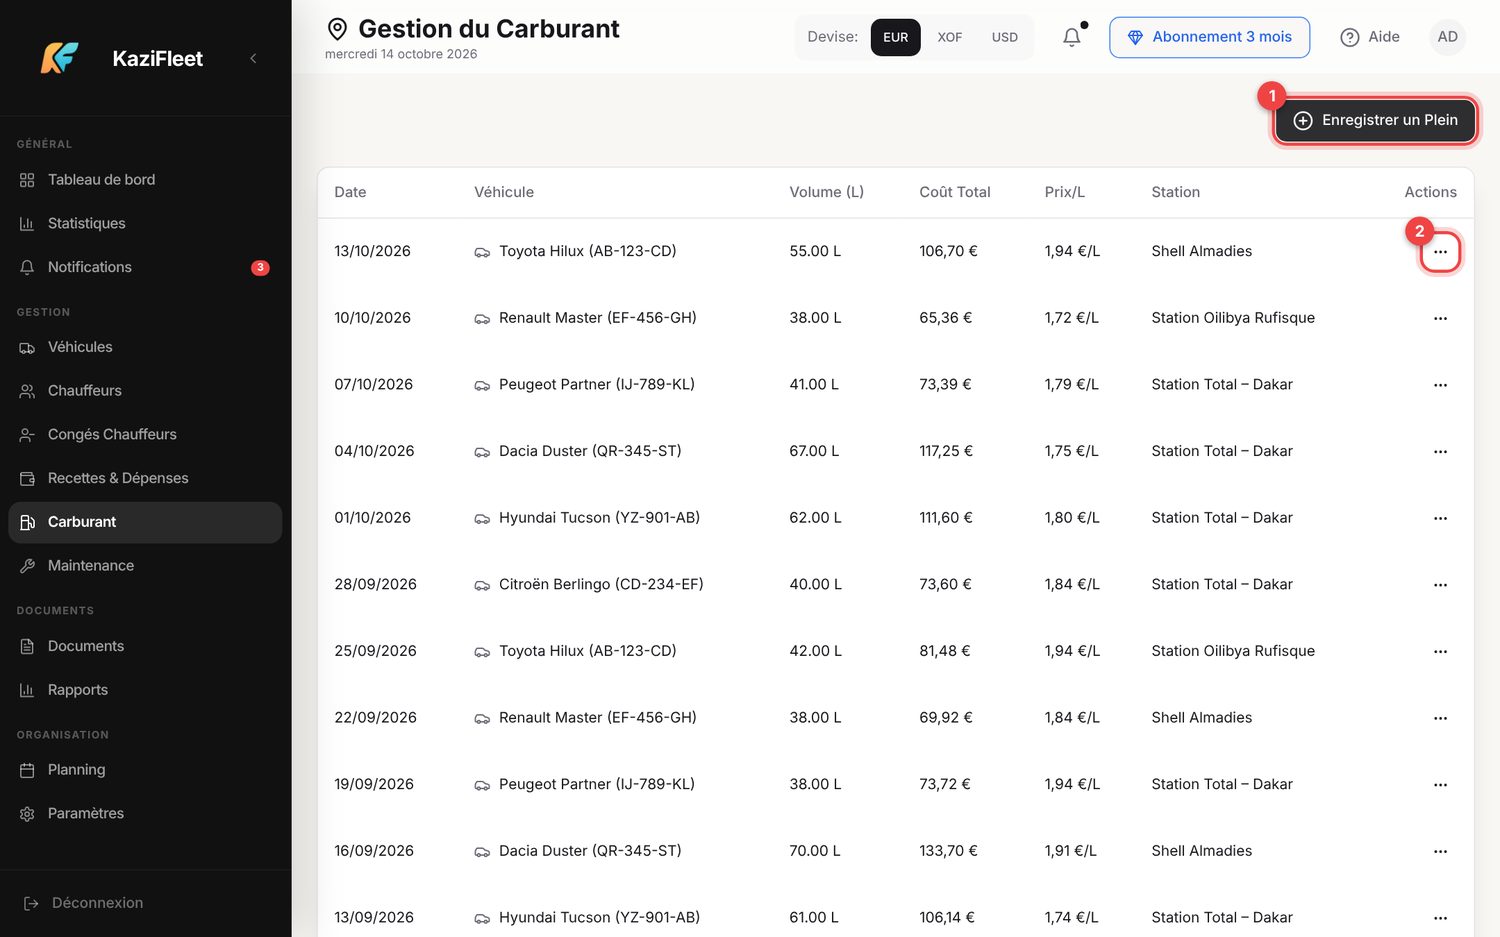Open actions menu for 22/09/2026 Renault Master row

click(1440, 718)
